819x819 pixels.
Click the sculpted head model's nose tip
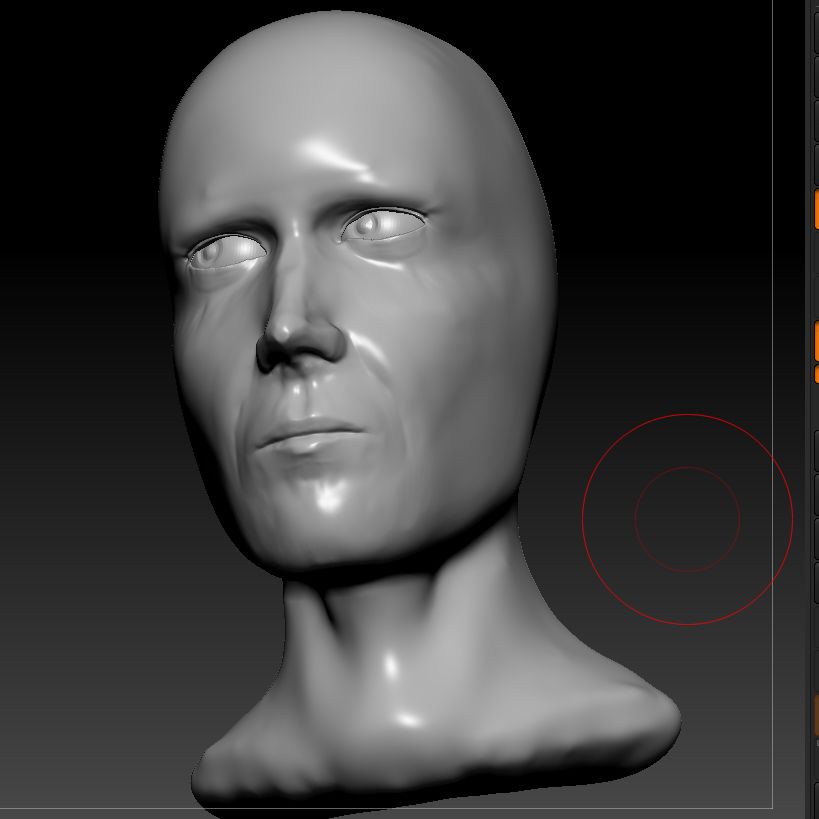pyautogui.click(x=286, y=333)
